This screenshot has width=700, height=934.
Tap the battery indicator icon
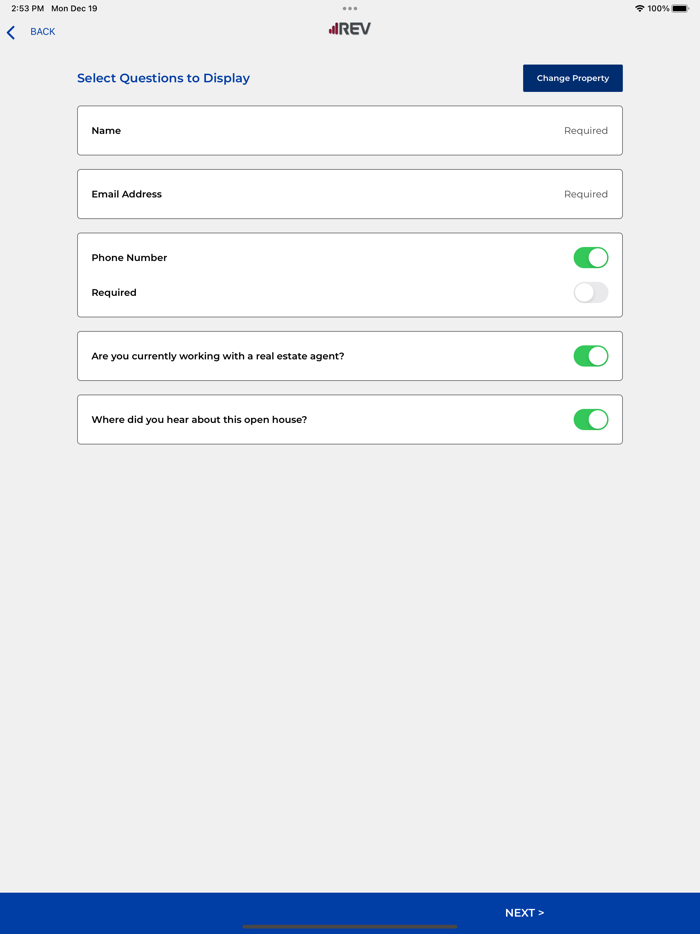pos(681,8)
